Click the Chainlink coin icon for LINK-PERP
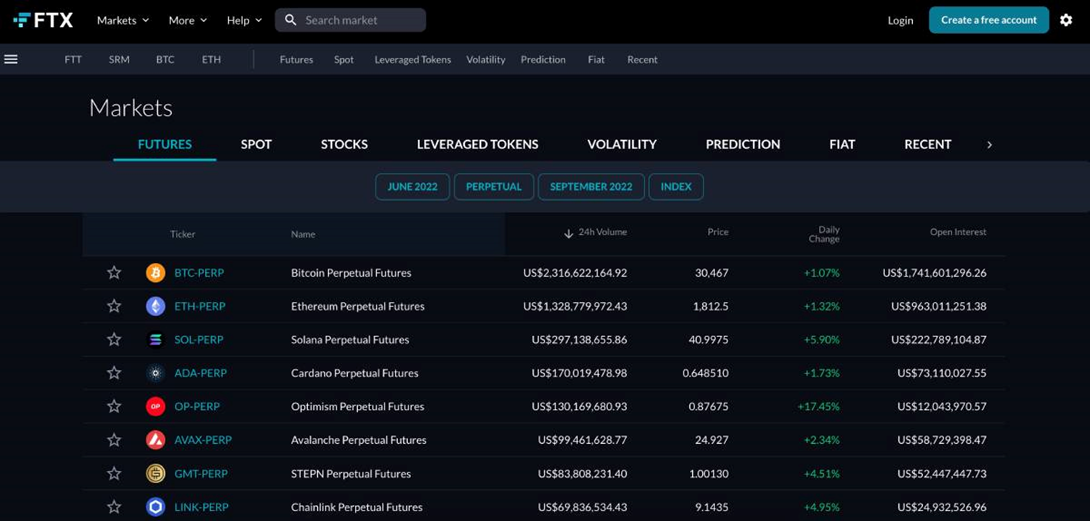Screen dimensions: 1090x521 click(156, 507)
